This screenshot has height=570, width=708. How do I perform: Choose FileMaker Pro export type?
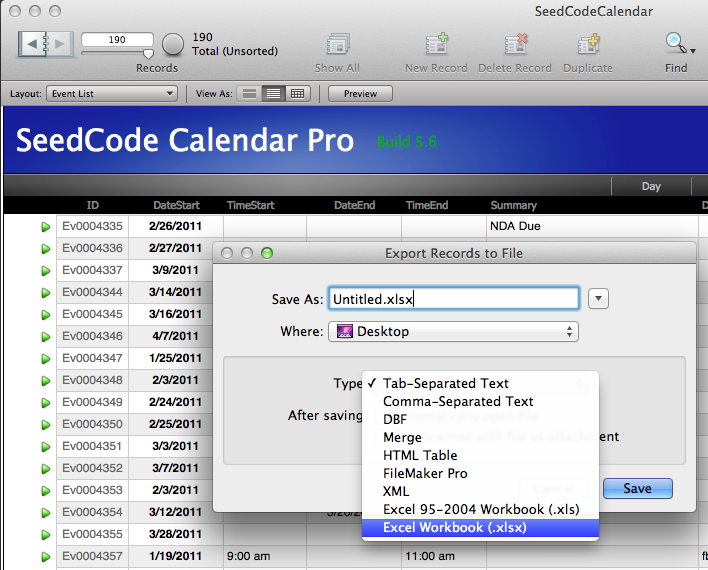480,473
